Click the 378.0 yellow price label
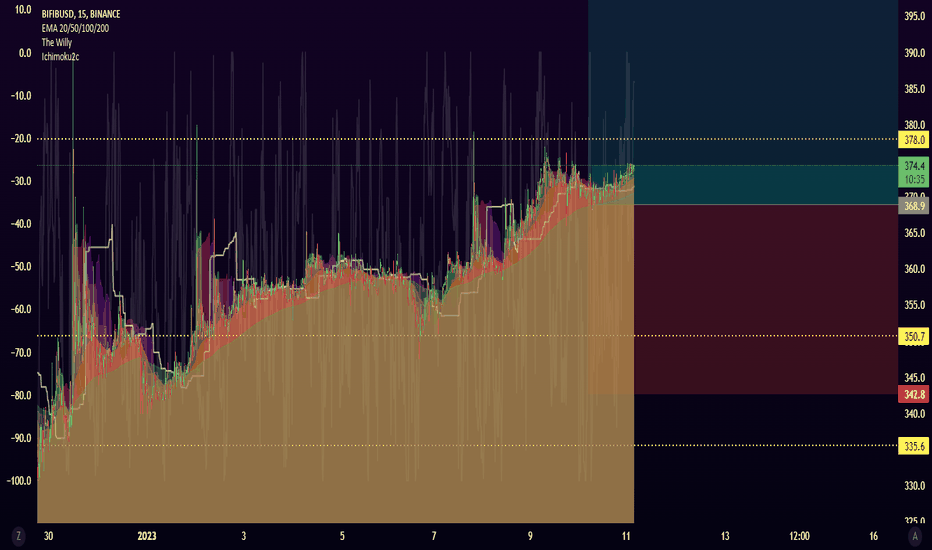This screenshot has height=550, width=932. click(914, 140)
